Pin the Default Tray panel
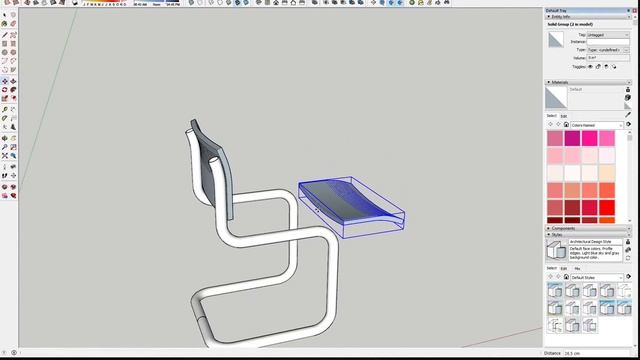640x360 pixels. pos(629,11)
